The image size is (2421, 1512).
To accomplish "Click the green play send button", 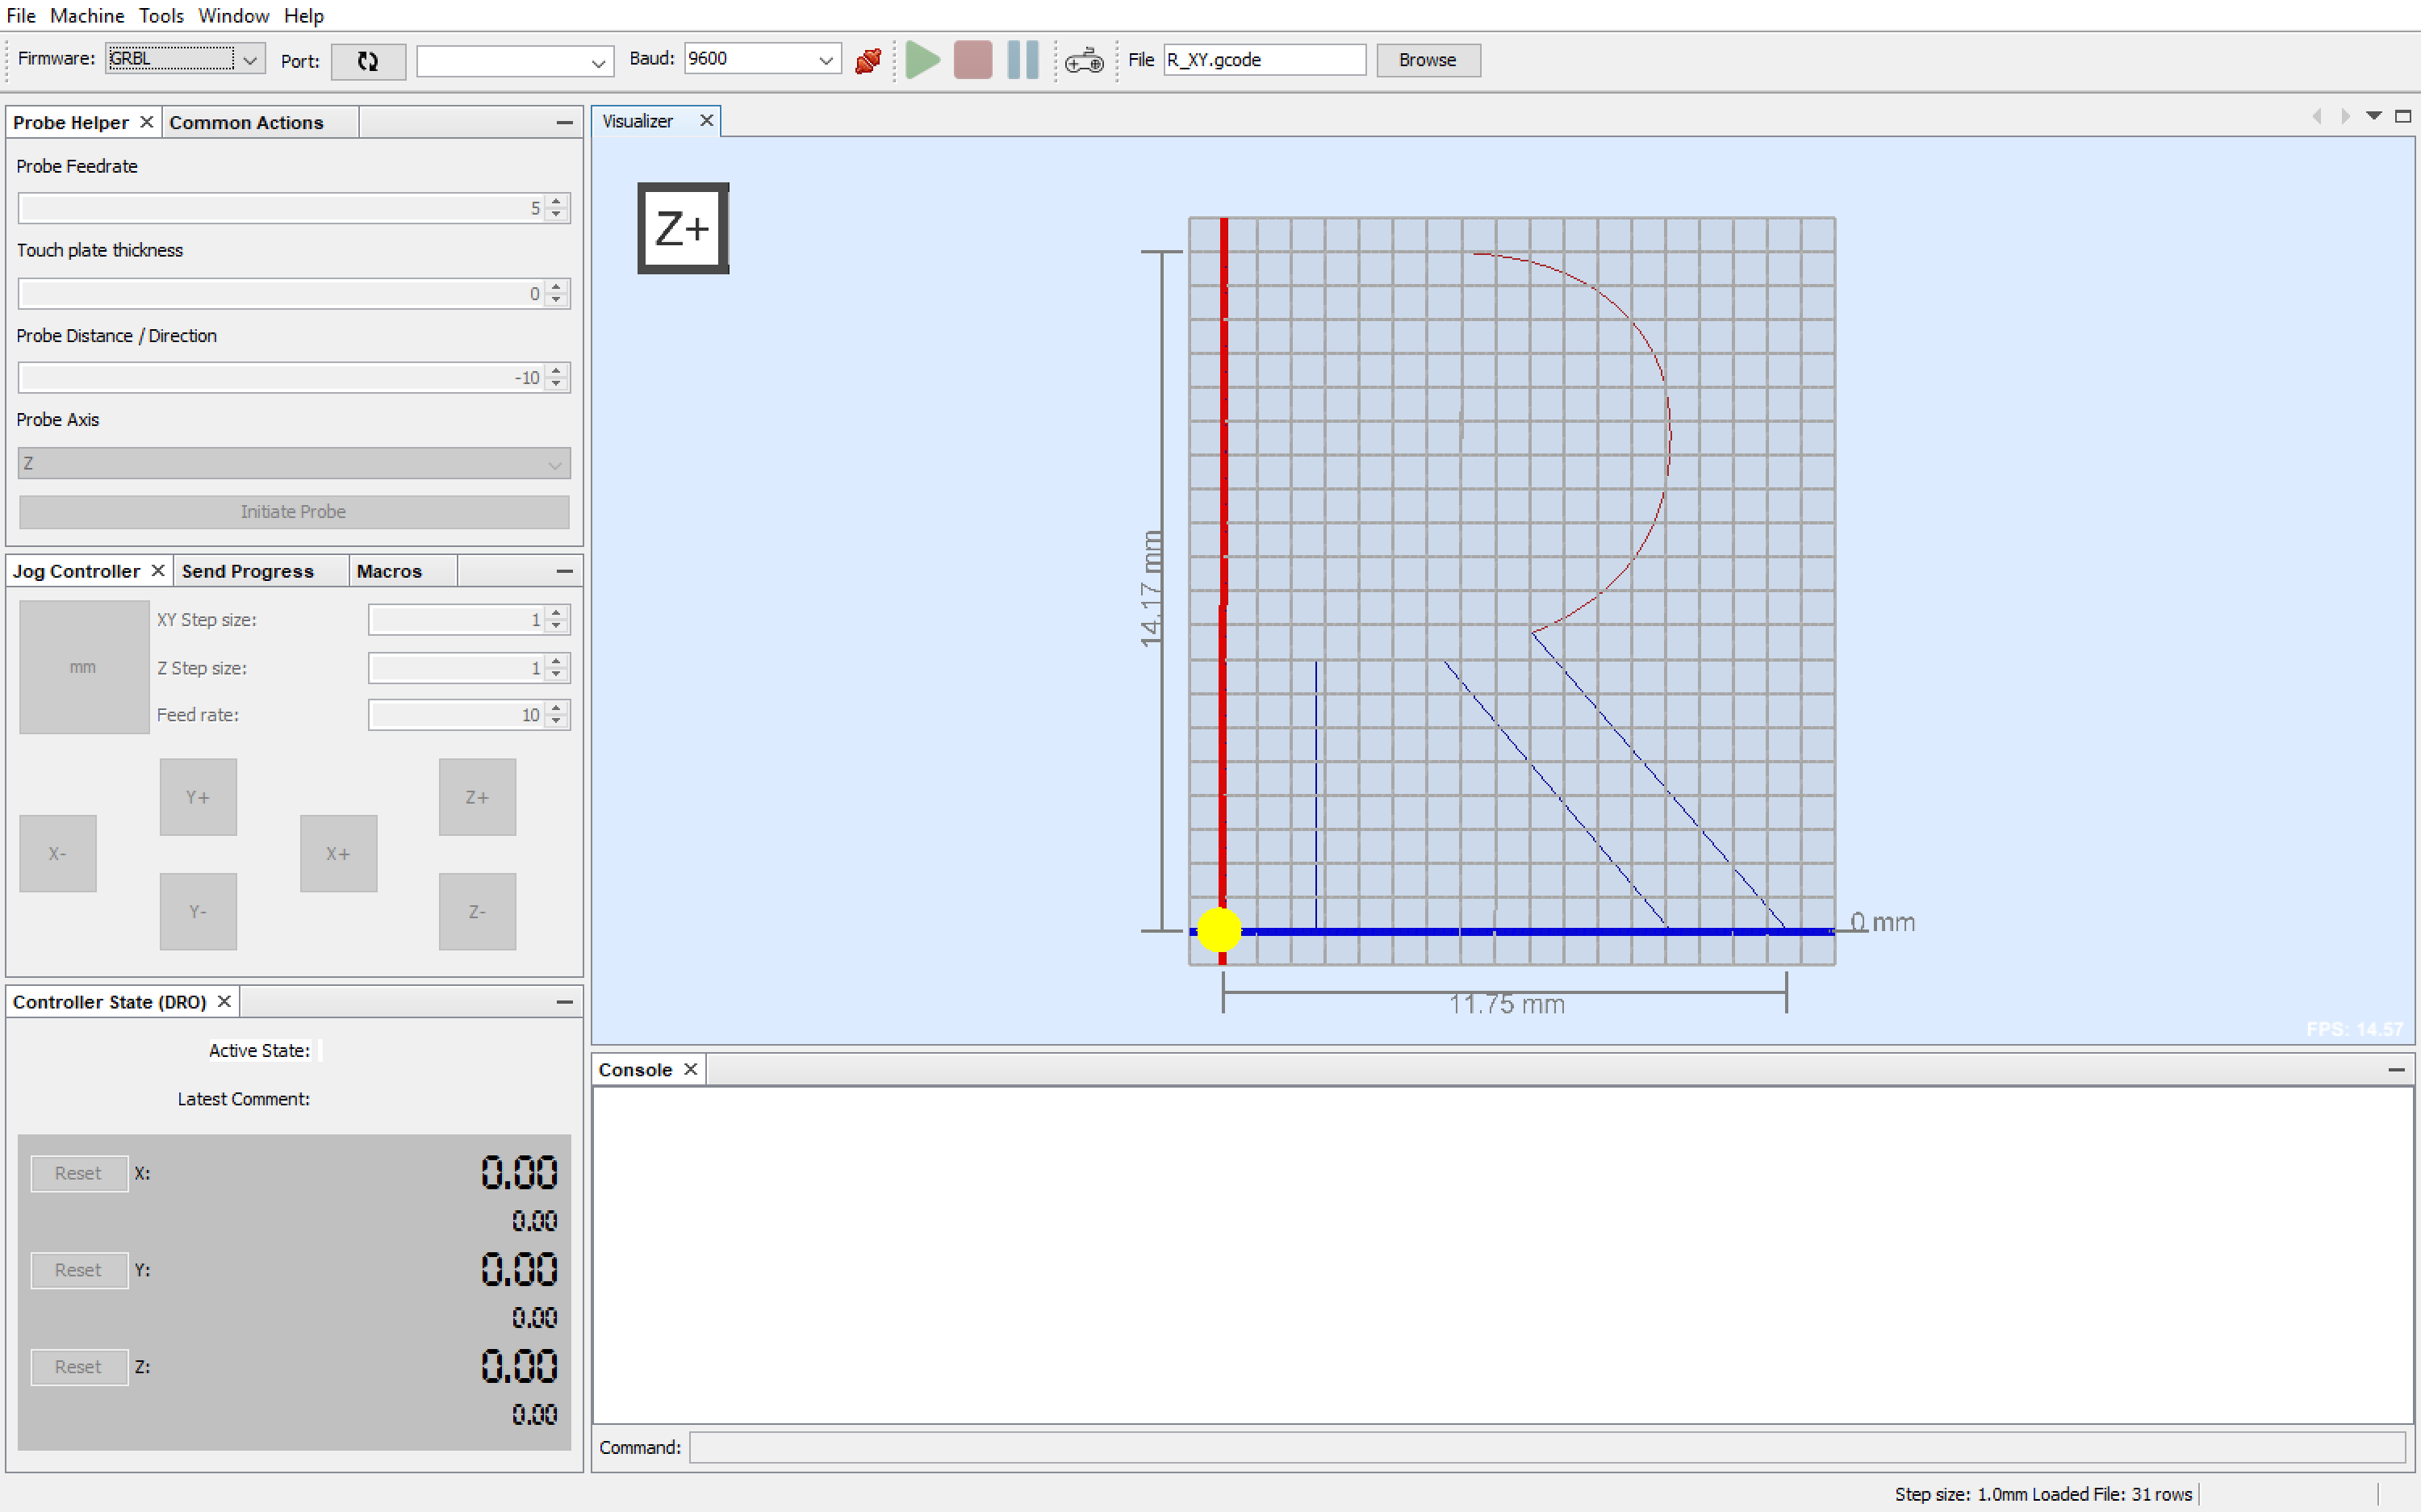I will coord(922,60).
